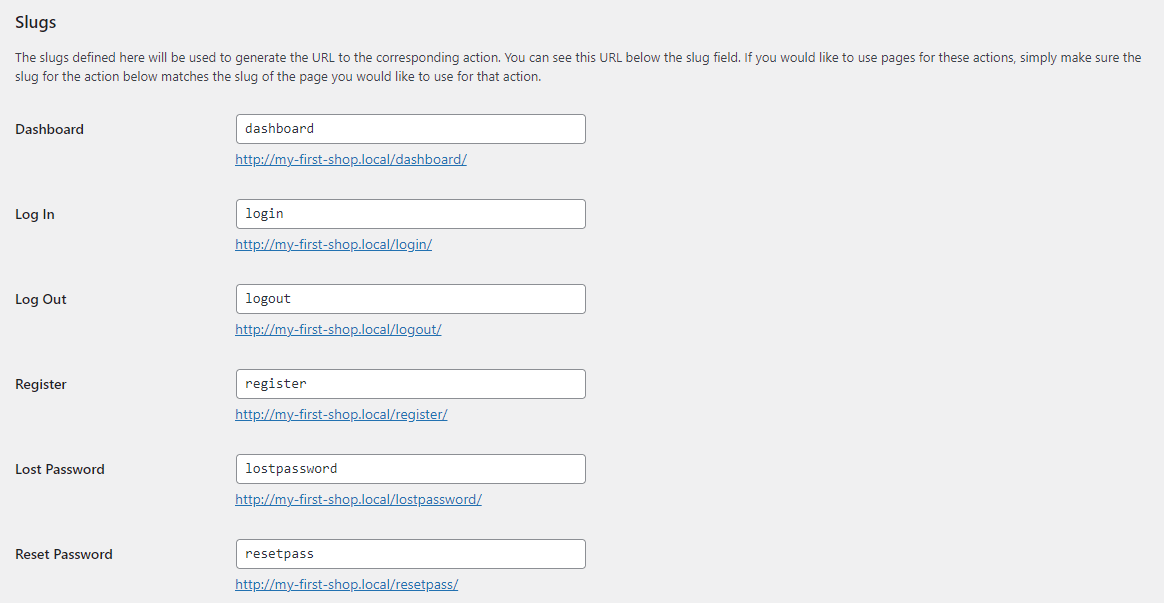Click the Slugs section heading

[36, 22]
